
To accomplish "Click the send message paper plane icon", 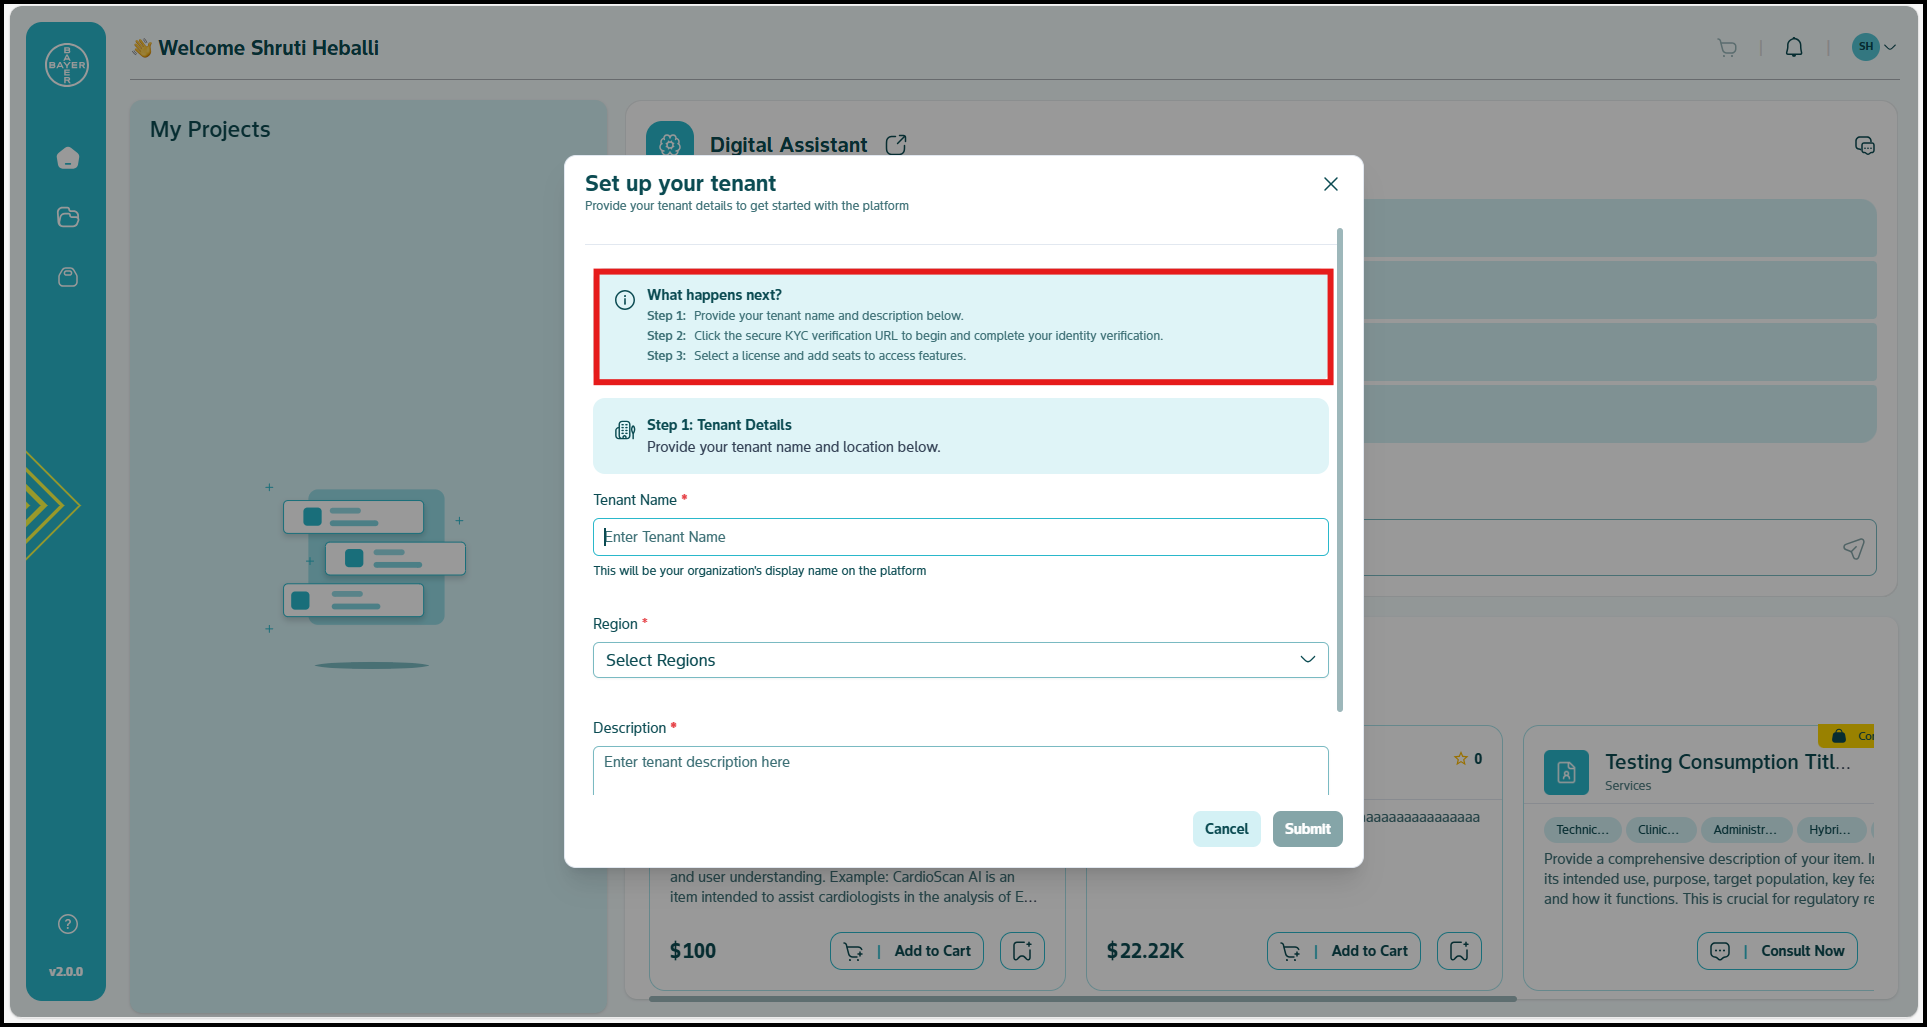I will 1853,548.
